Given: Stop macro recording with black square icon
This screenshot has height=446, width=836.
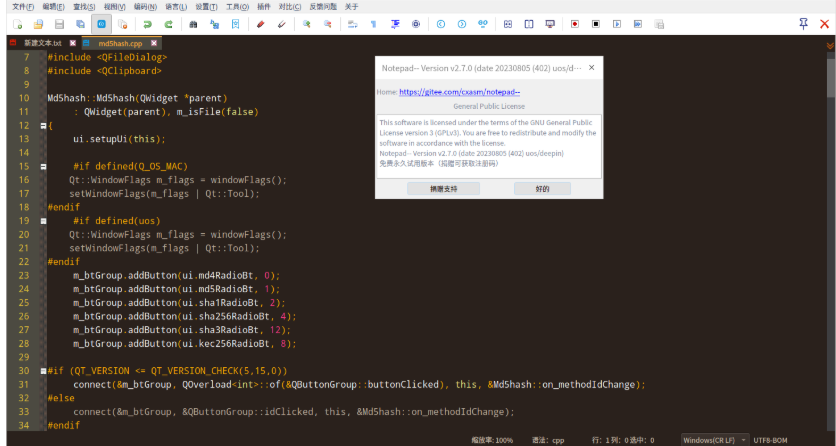Looking at the screenshot, I should coord(596,24).
